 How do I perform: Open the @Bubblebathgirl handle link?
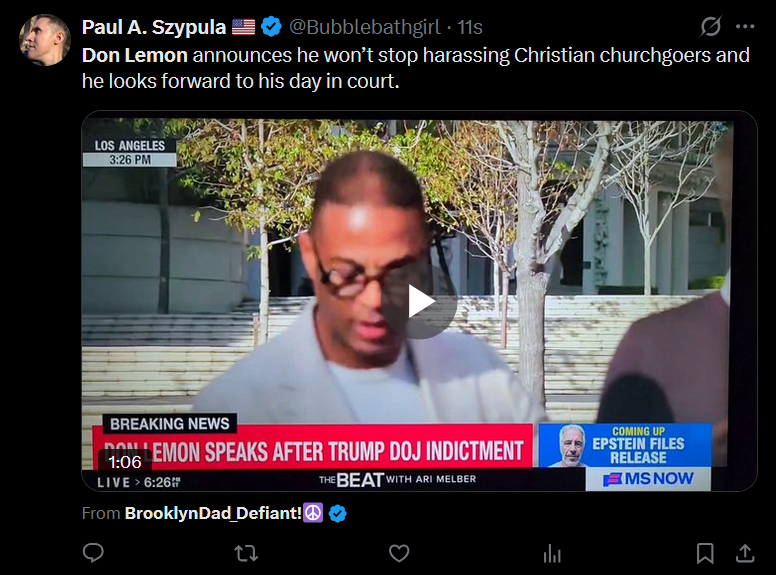364,27
